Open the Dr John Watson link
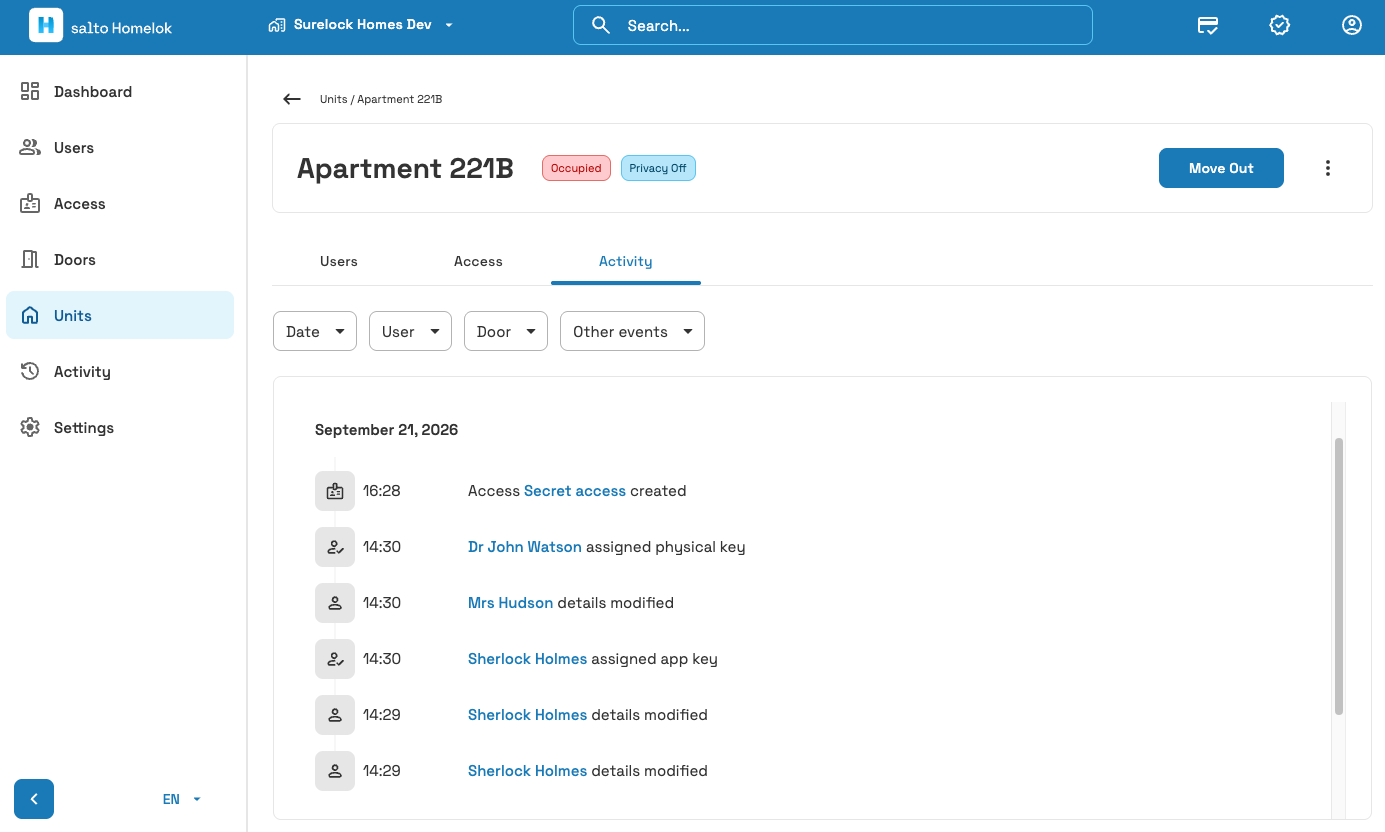The width and height of the screenshot is (1385, 832). pyautogui.click(x=525, y=547)
